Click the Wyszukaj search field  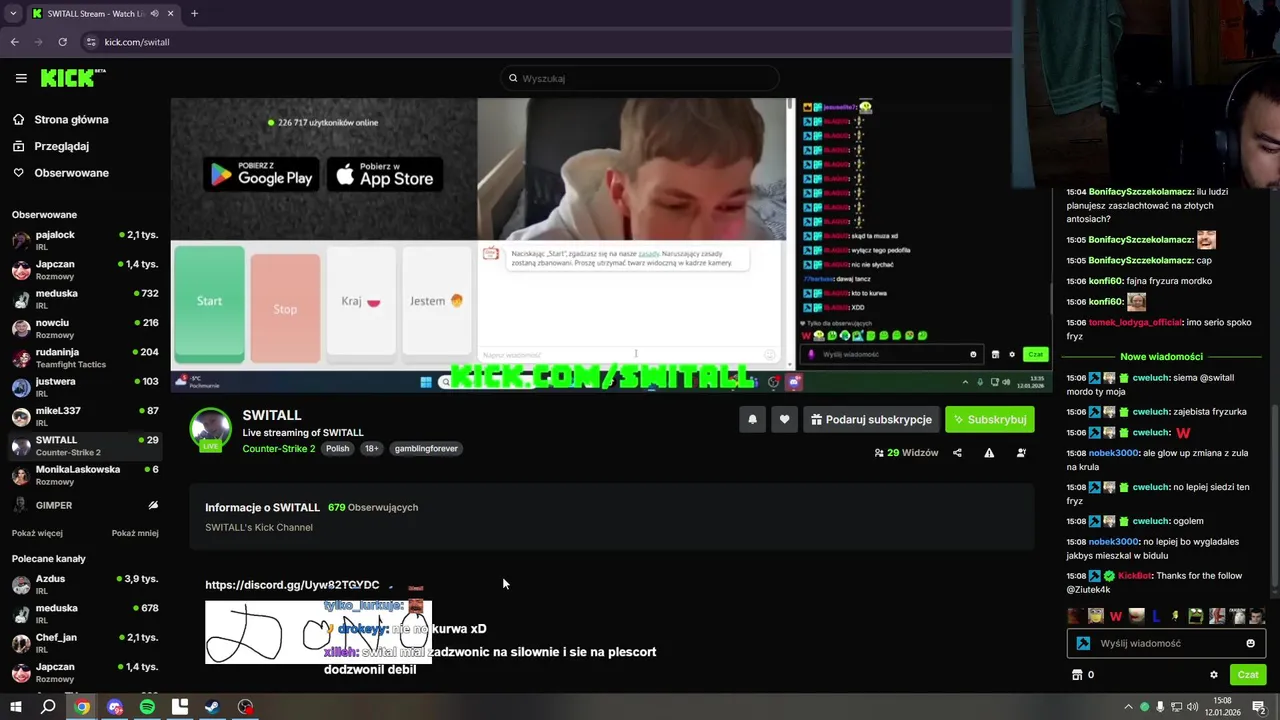point(640,78)
